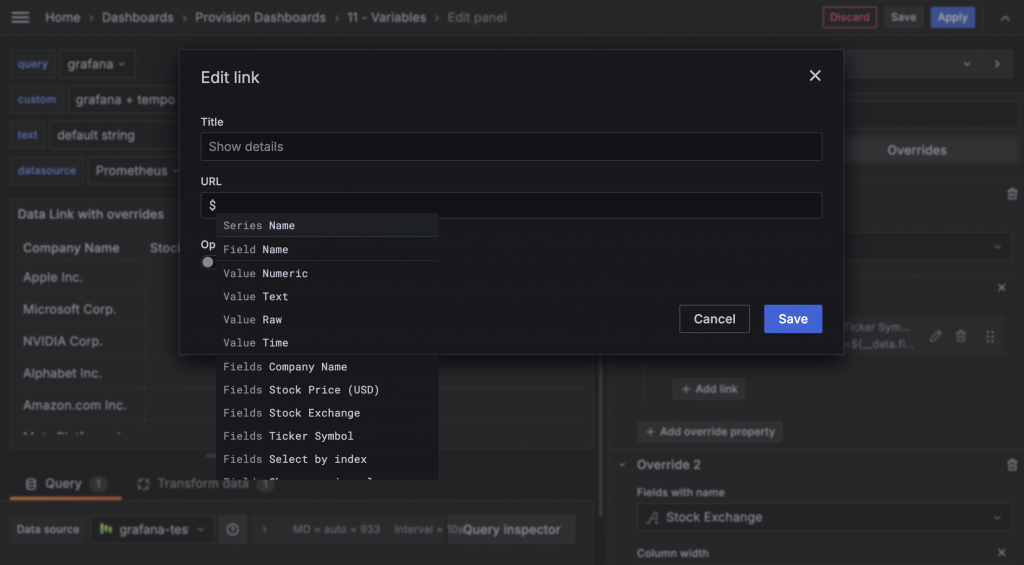Pick Fields Stock Price (USD) suggestion

(327, 390)
